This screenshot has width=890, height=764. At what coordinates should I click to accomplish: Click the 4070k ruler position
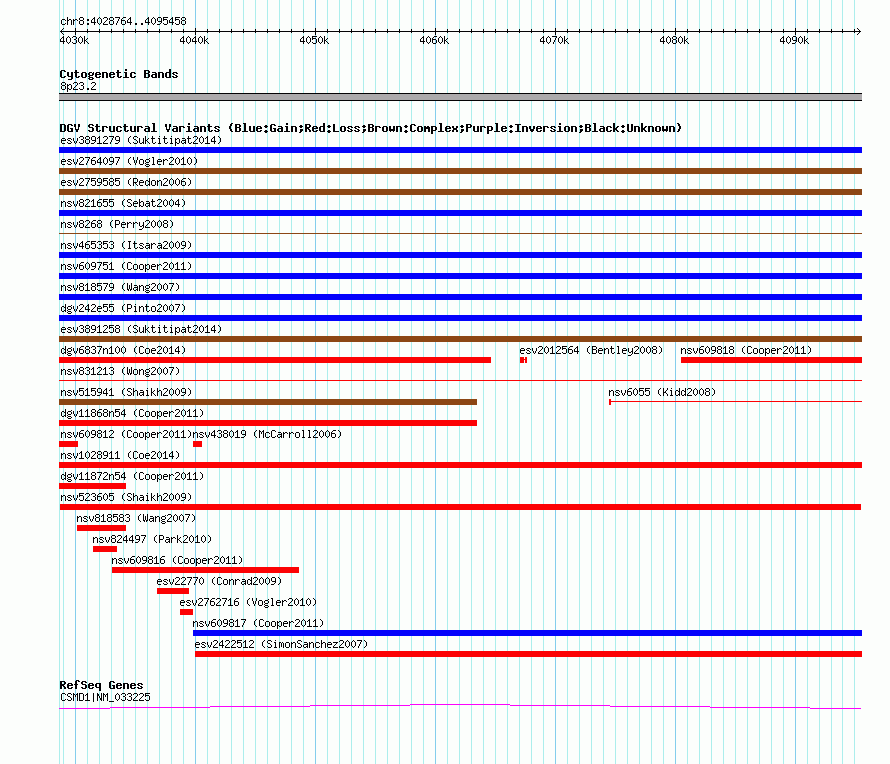[x=554, y=40]
